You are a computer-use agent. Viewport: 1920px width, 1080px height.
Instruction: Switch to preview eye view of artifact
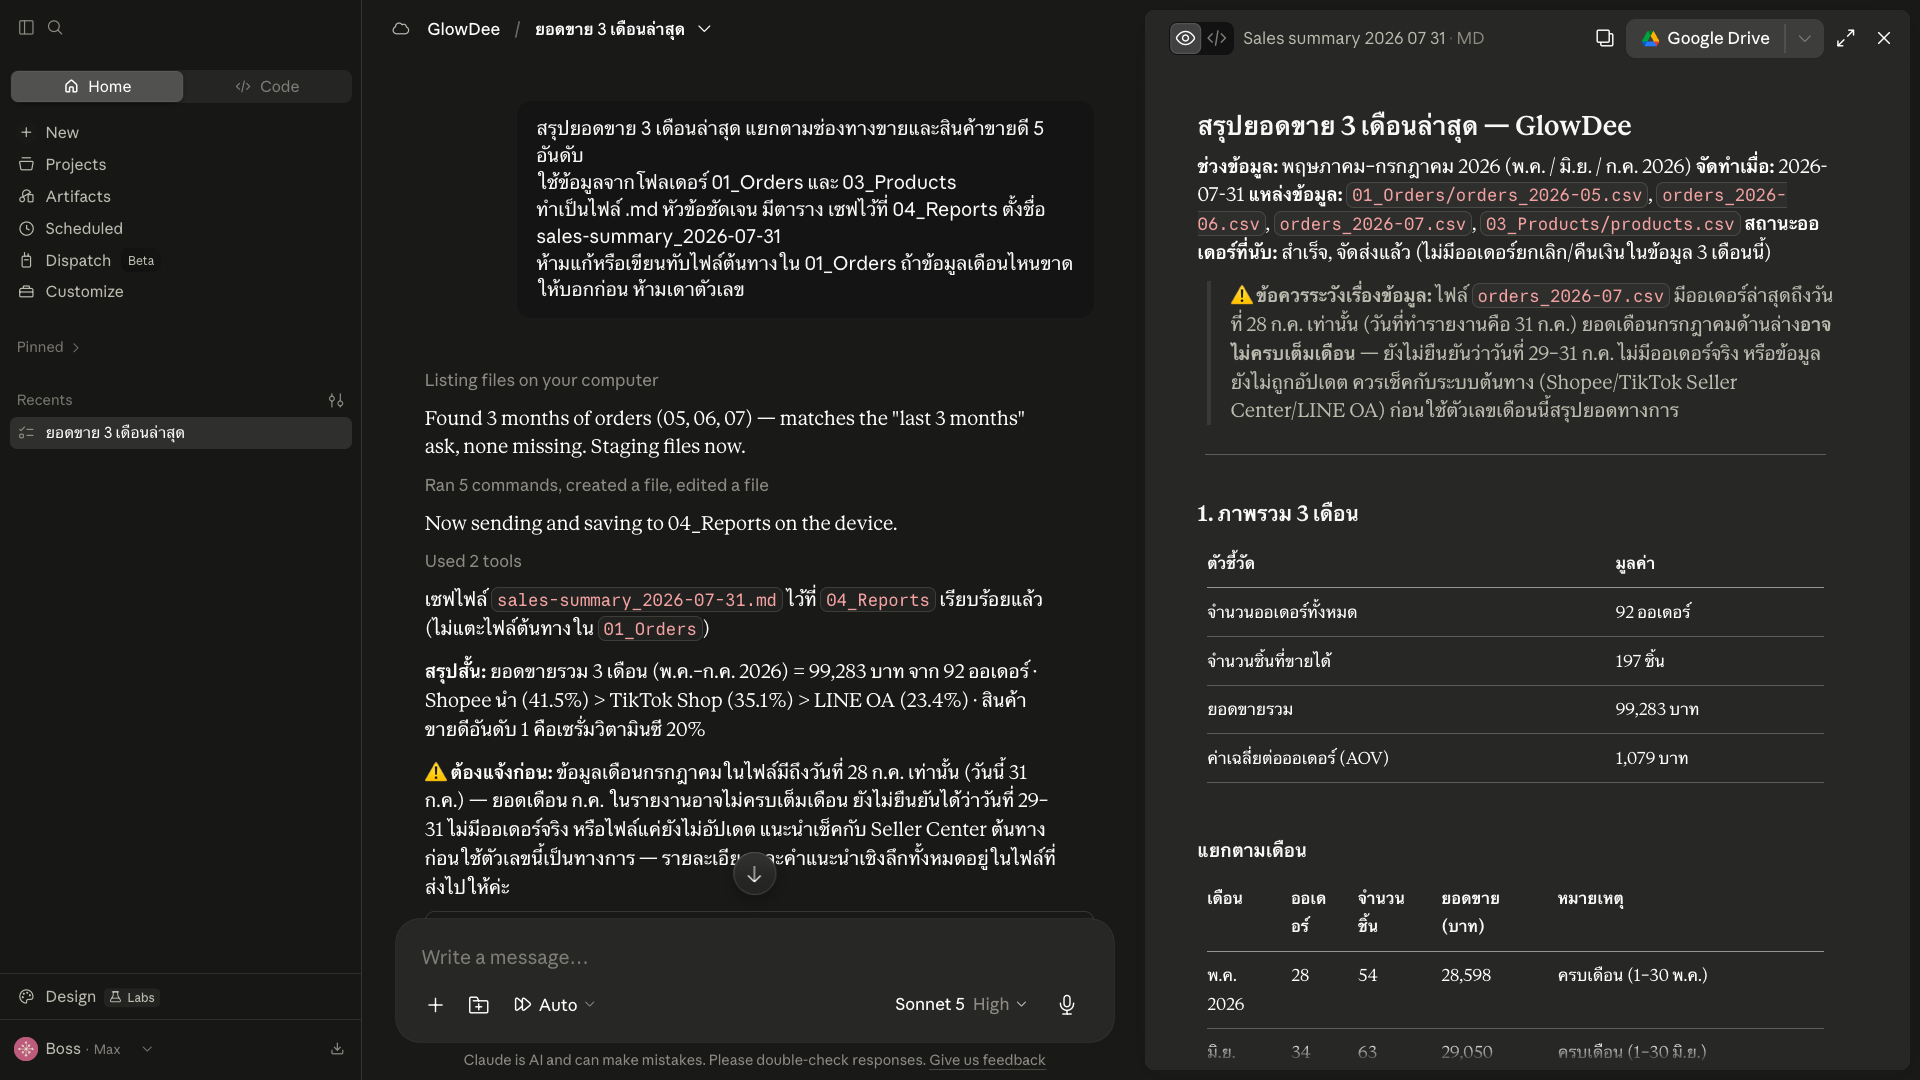[1185, 38]
